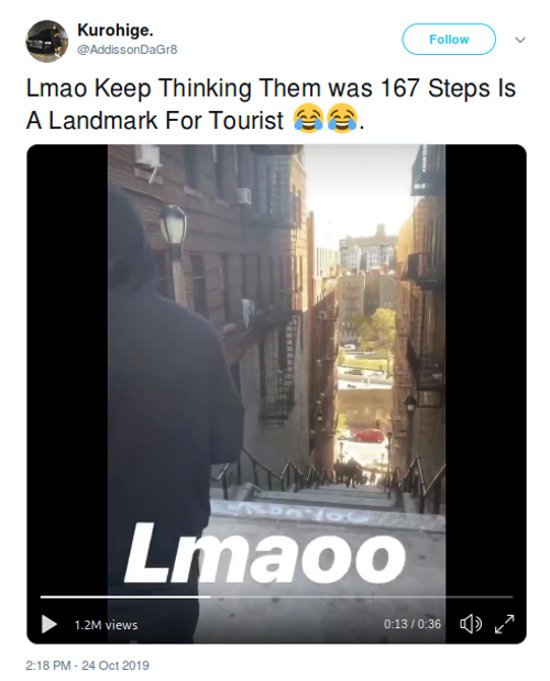
Task: Click the first laughing emoji in the tweet
Action: pyautogui.click(x=308, y=119)
